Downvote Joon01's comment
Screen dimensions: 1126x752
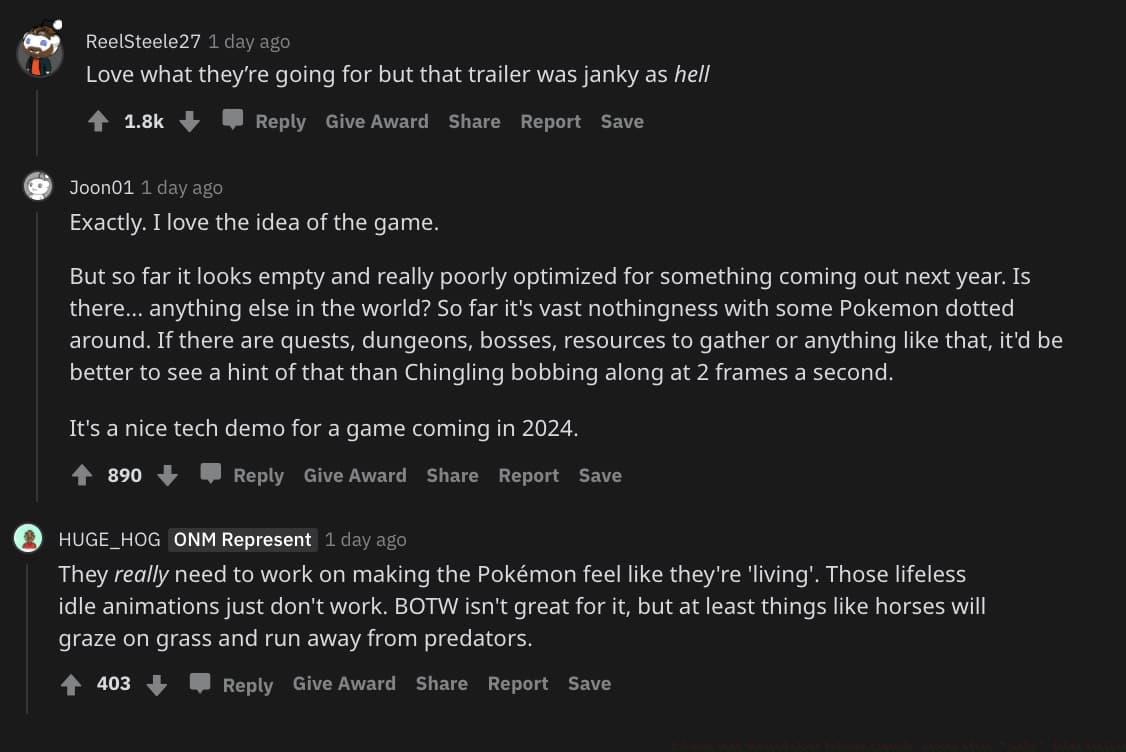click(168, 476)
